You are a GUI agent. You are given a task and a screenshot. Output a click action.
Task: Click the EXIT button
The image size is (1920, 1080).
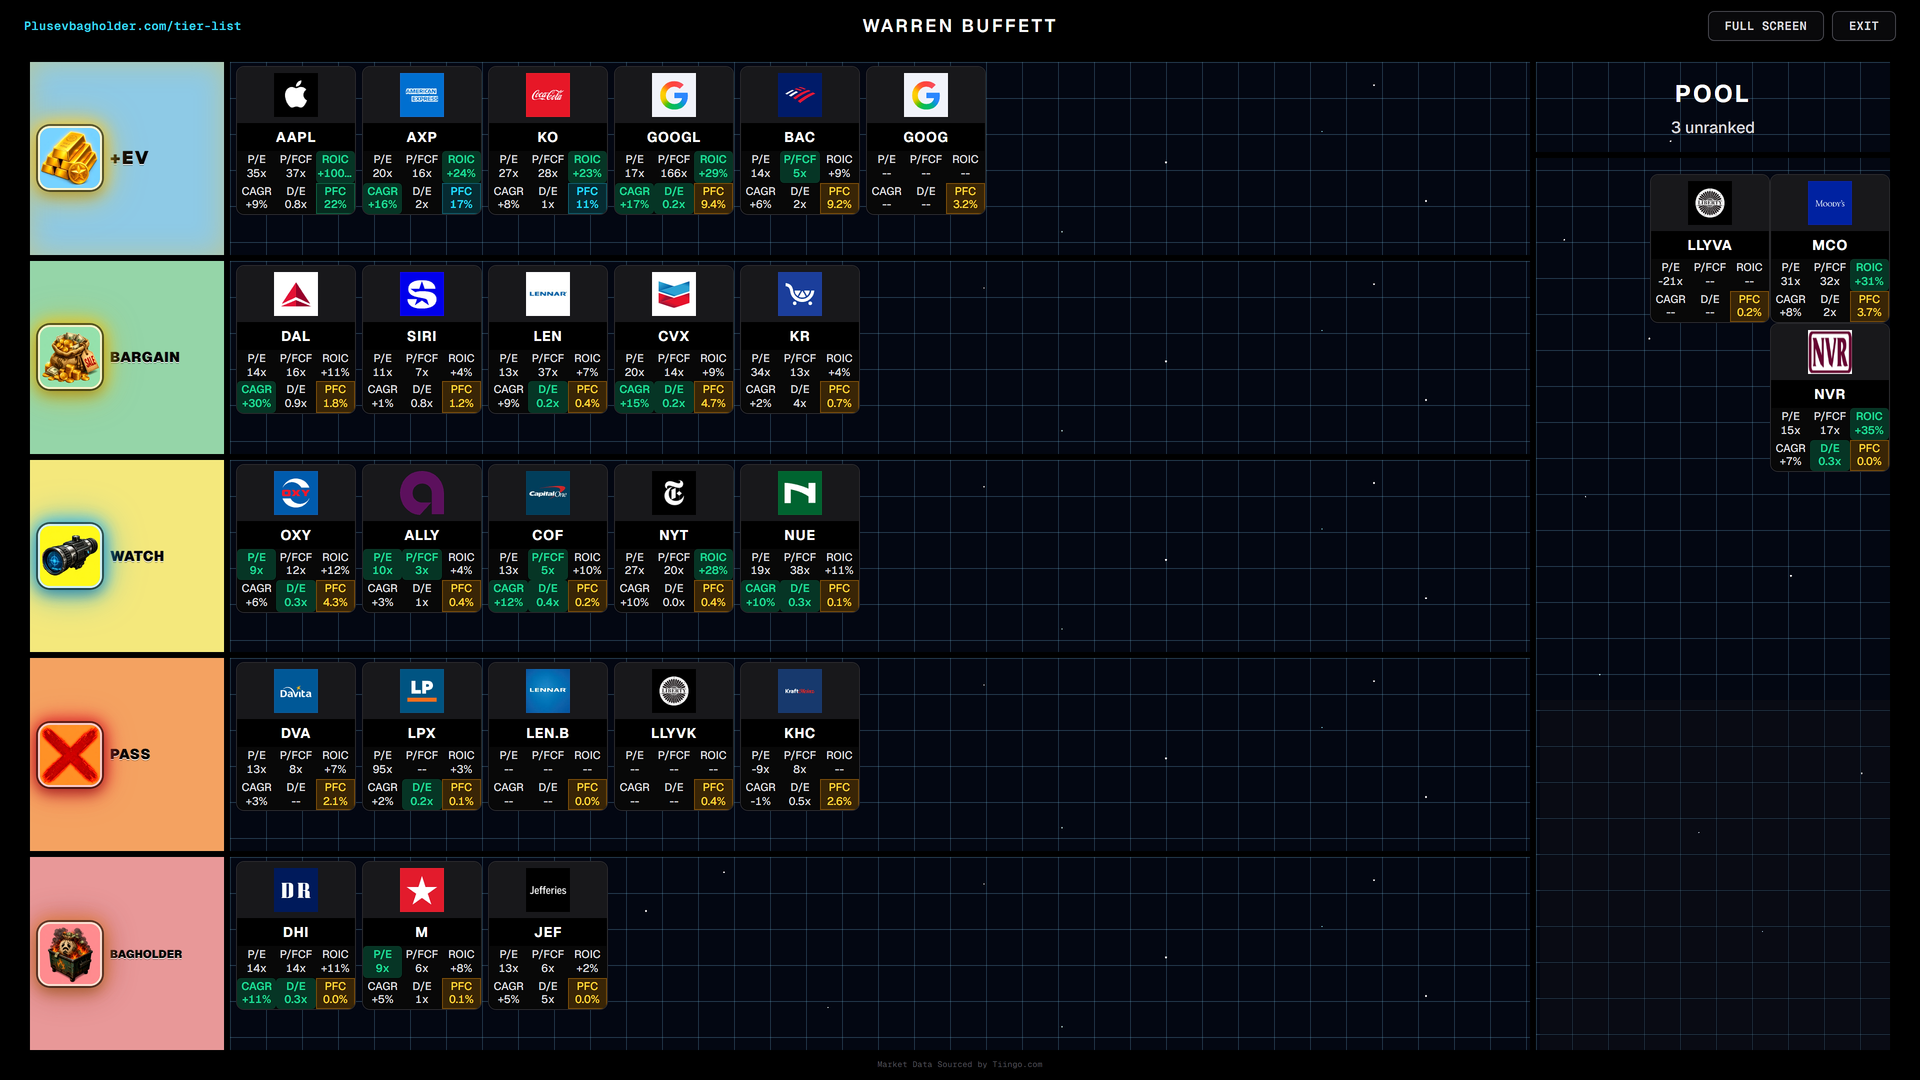(1863, 26)
